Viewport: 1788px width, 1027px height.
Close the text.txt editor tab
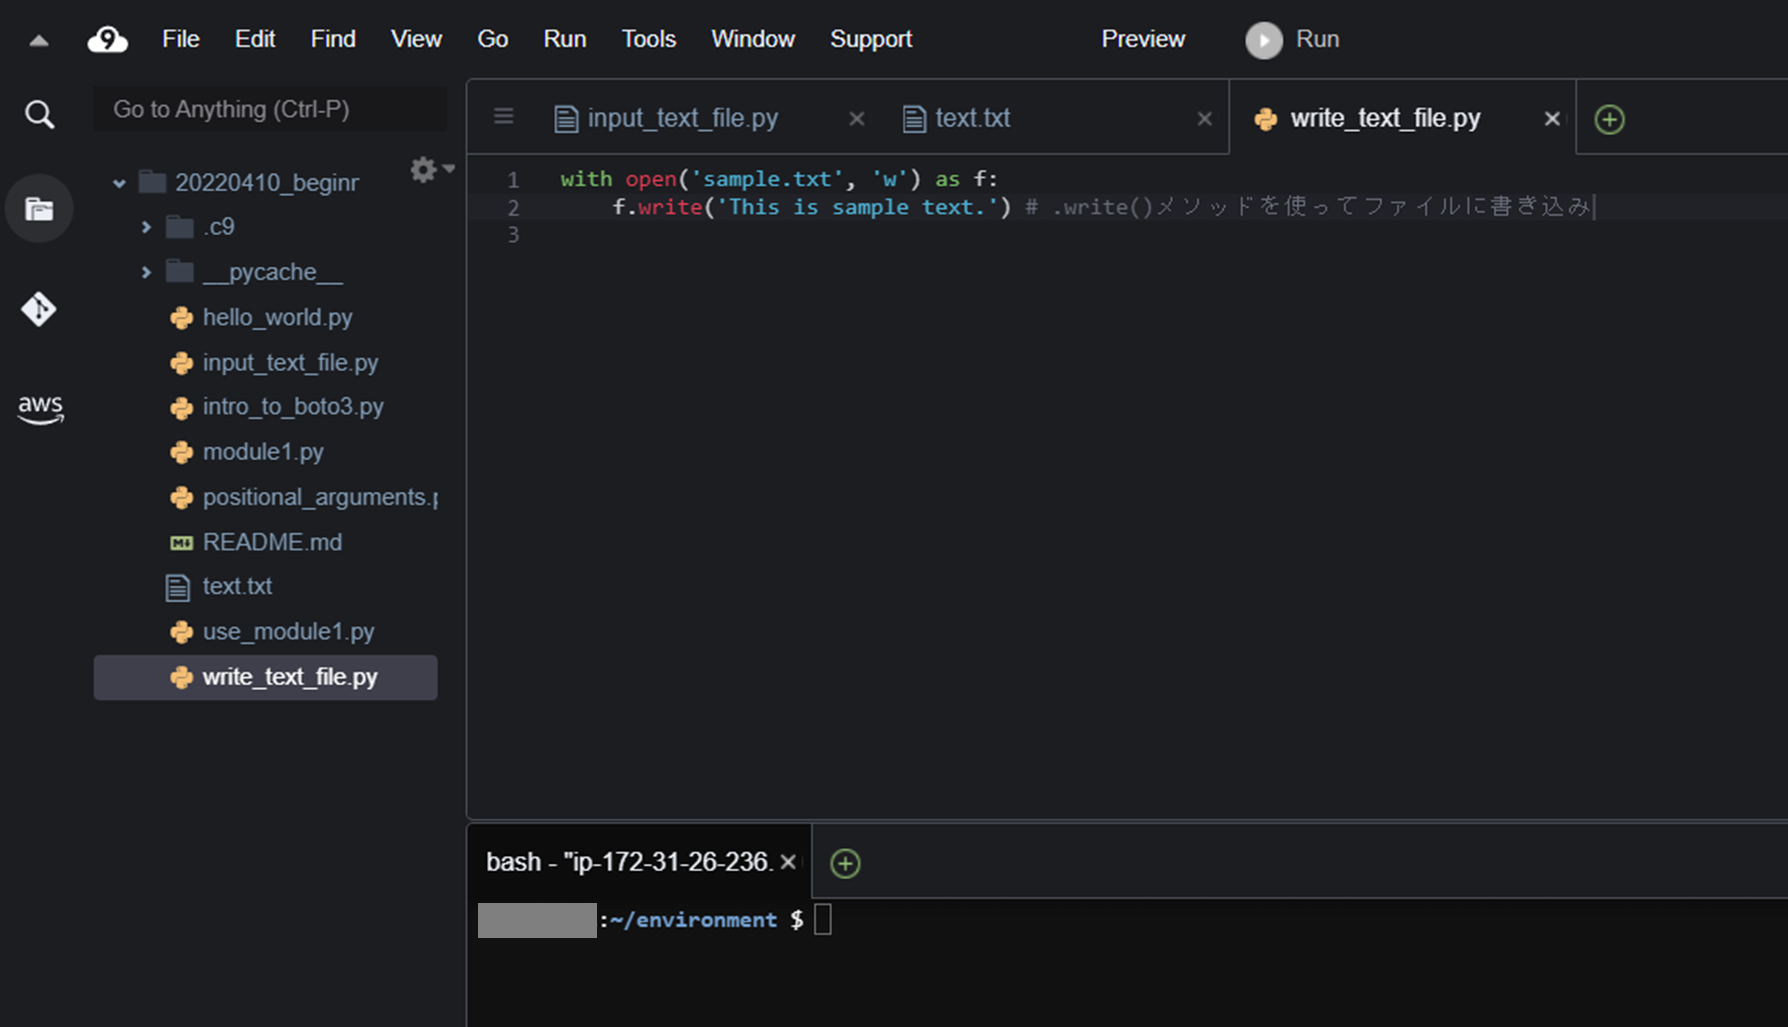click(x=1205, y=119)
